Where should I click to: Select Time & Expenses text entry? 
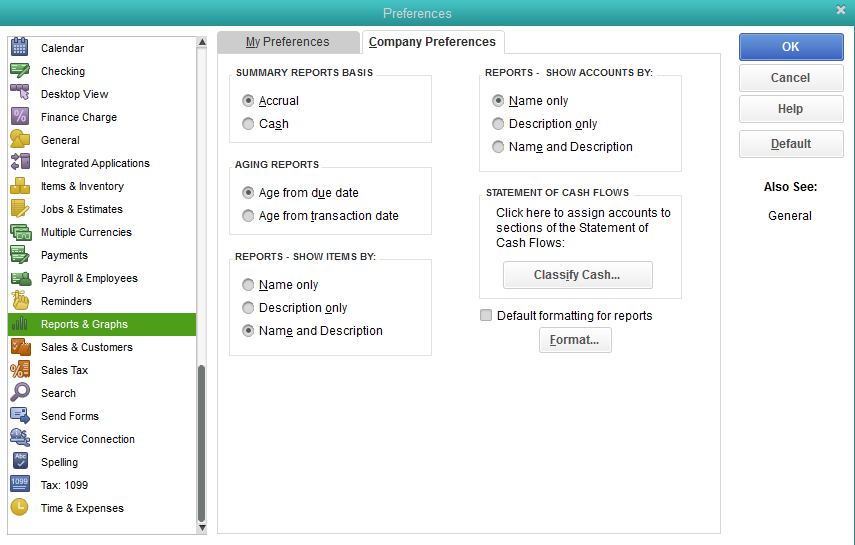coord(82,508)
